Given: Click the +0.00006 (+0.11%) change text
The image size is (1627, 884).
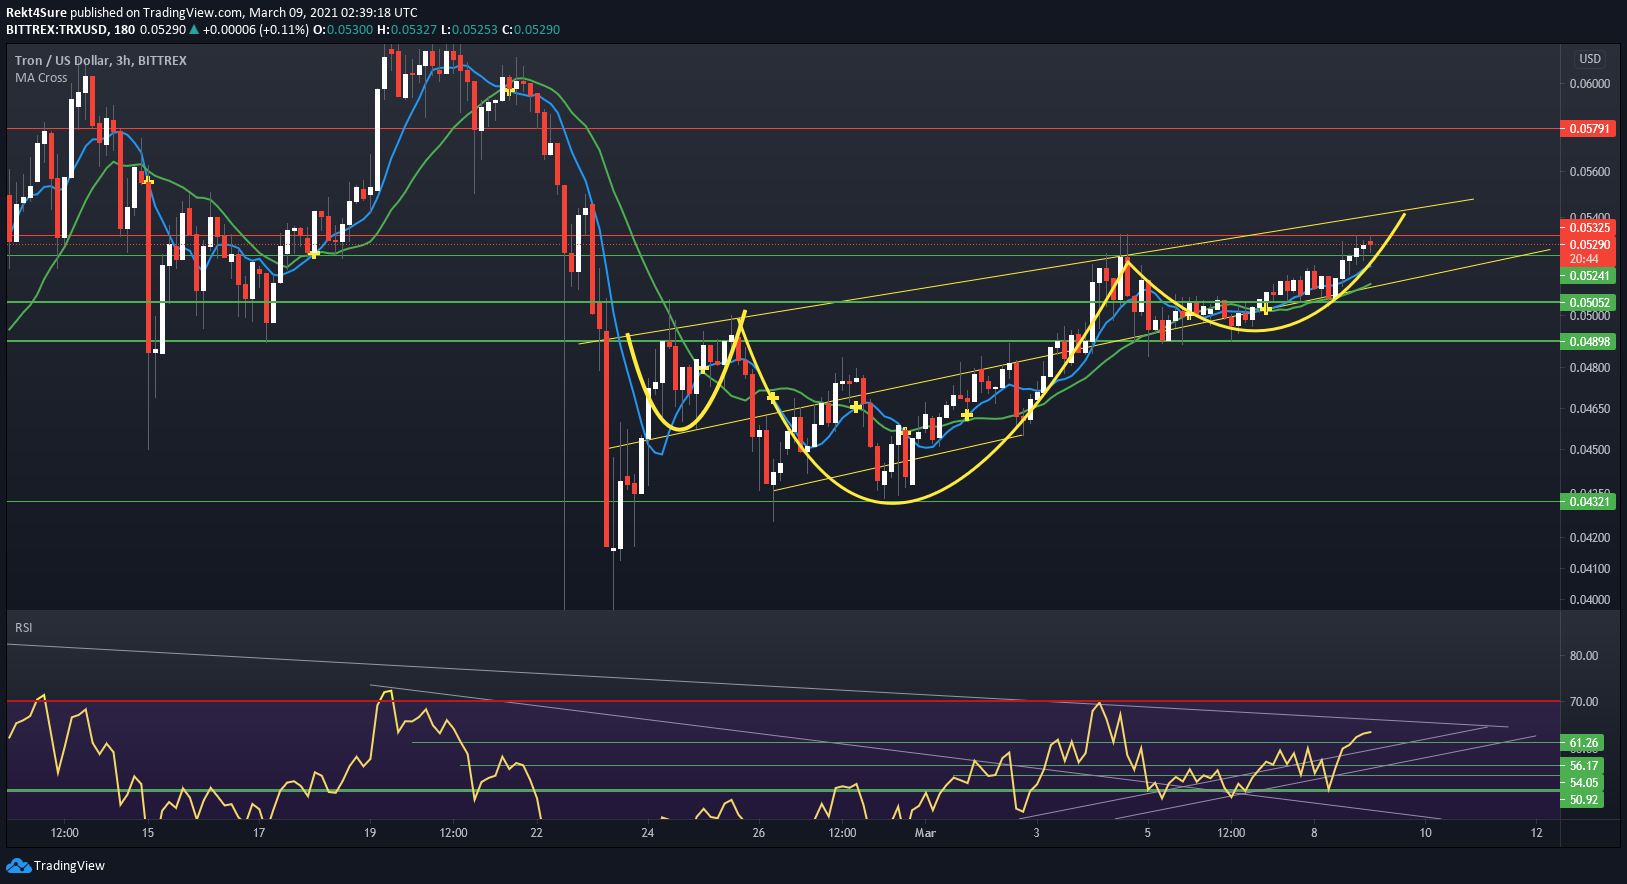Looking at the screenshot, I should 256,29.
